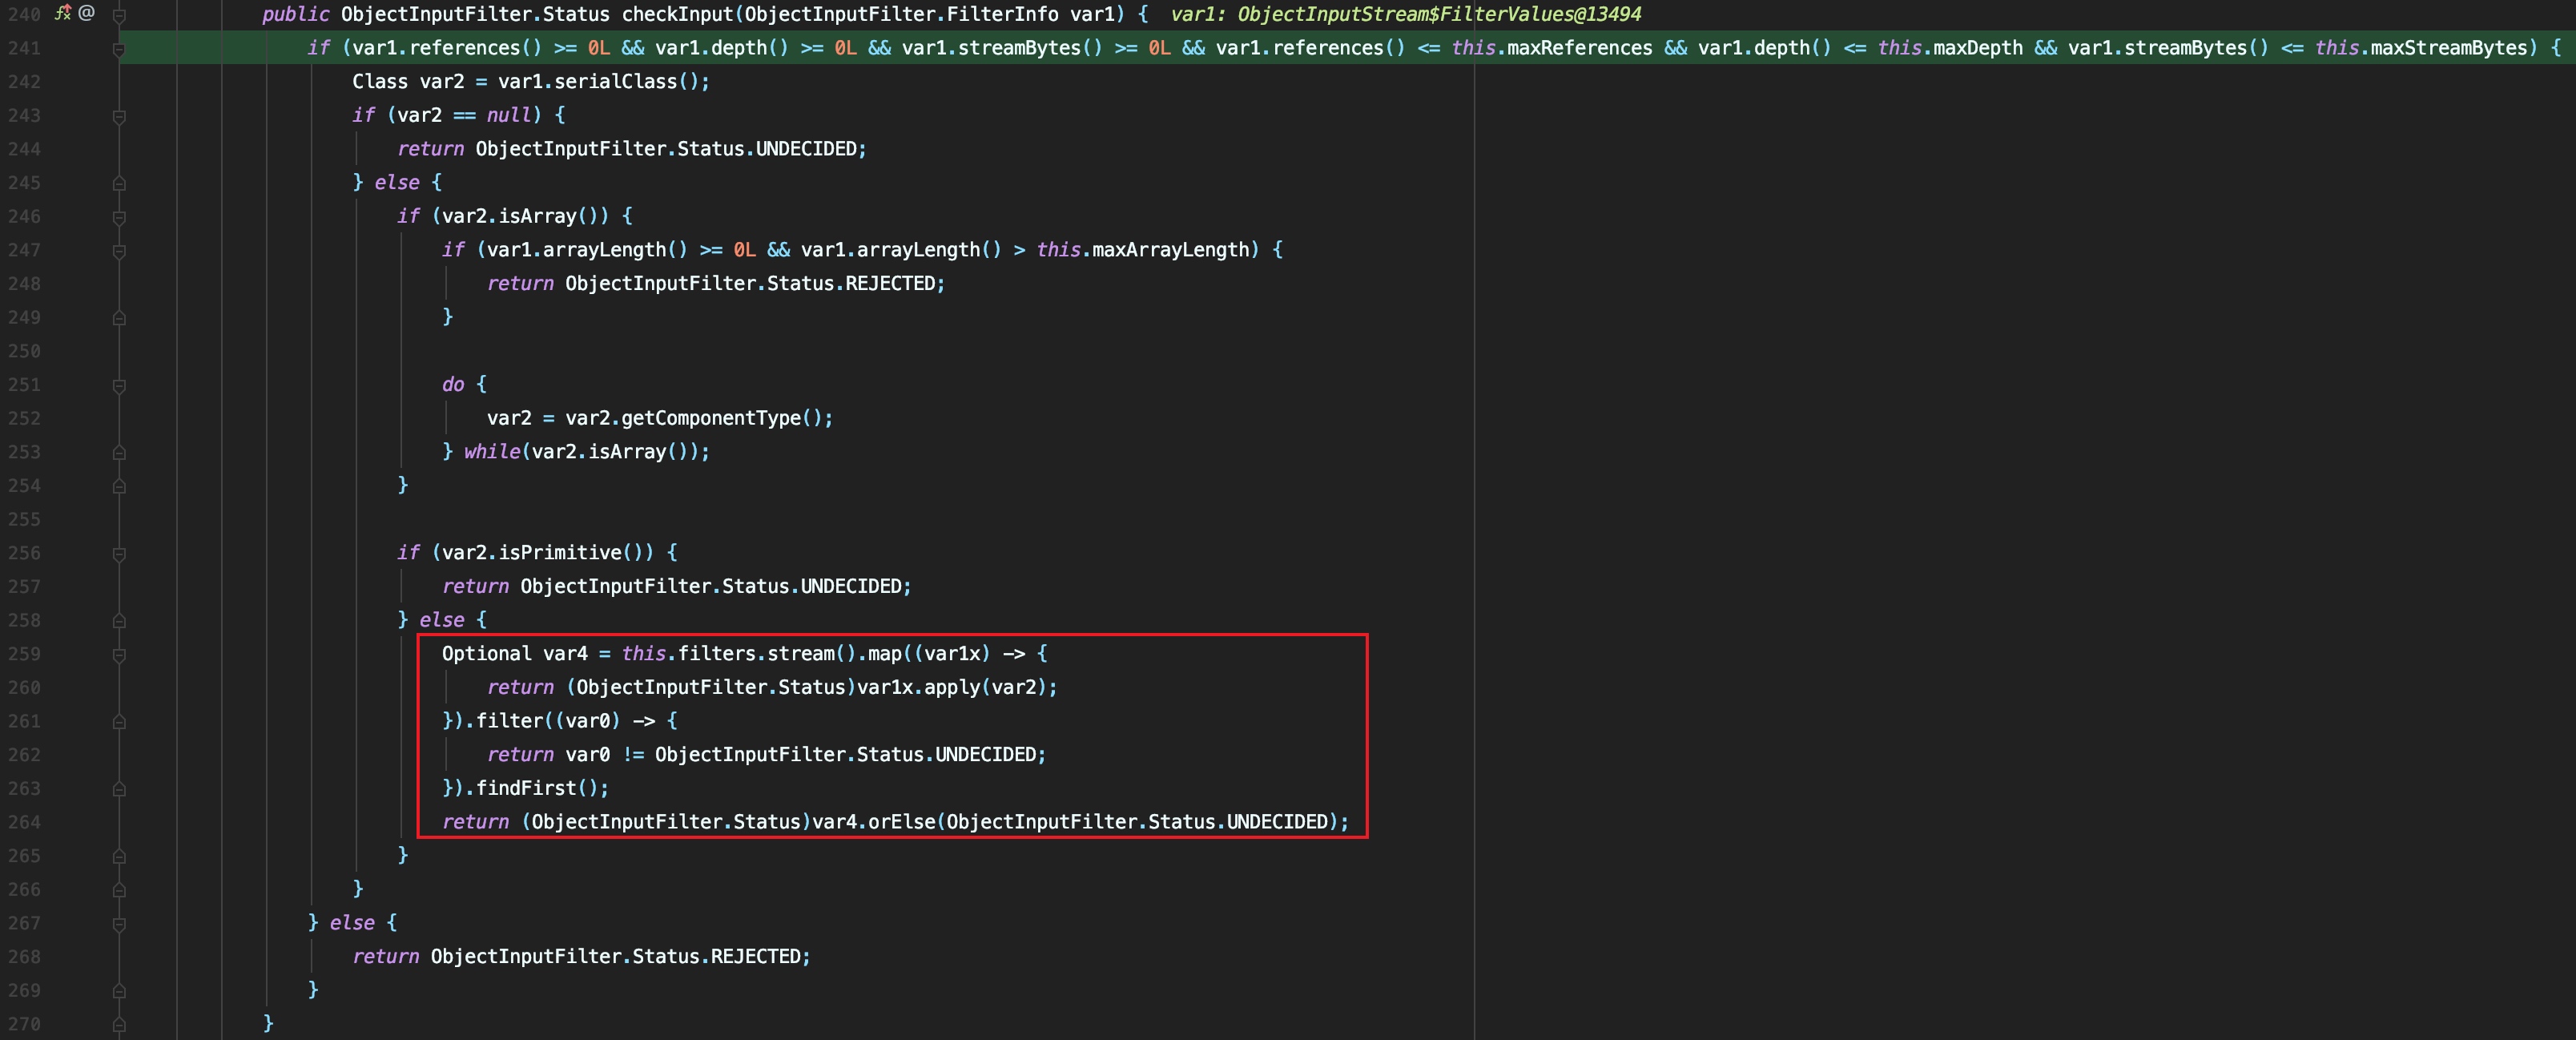This screenshot has width=2576, height=1040.
Task: Click 'Optional' on line 259
Action: pos(487,653)
